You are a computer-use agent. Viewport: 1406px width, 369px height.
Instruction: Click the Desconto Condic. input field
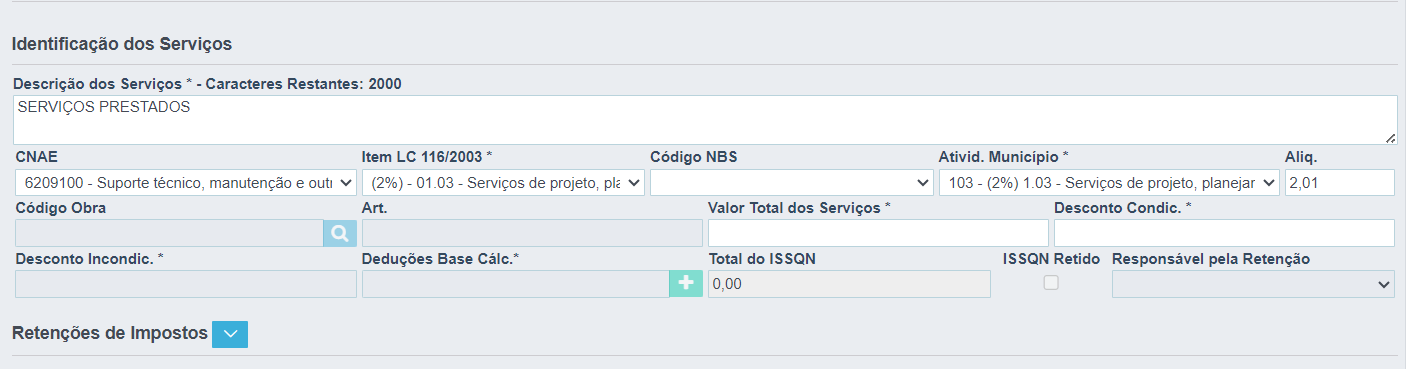(x=1224, y=233)
